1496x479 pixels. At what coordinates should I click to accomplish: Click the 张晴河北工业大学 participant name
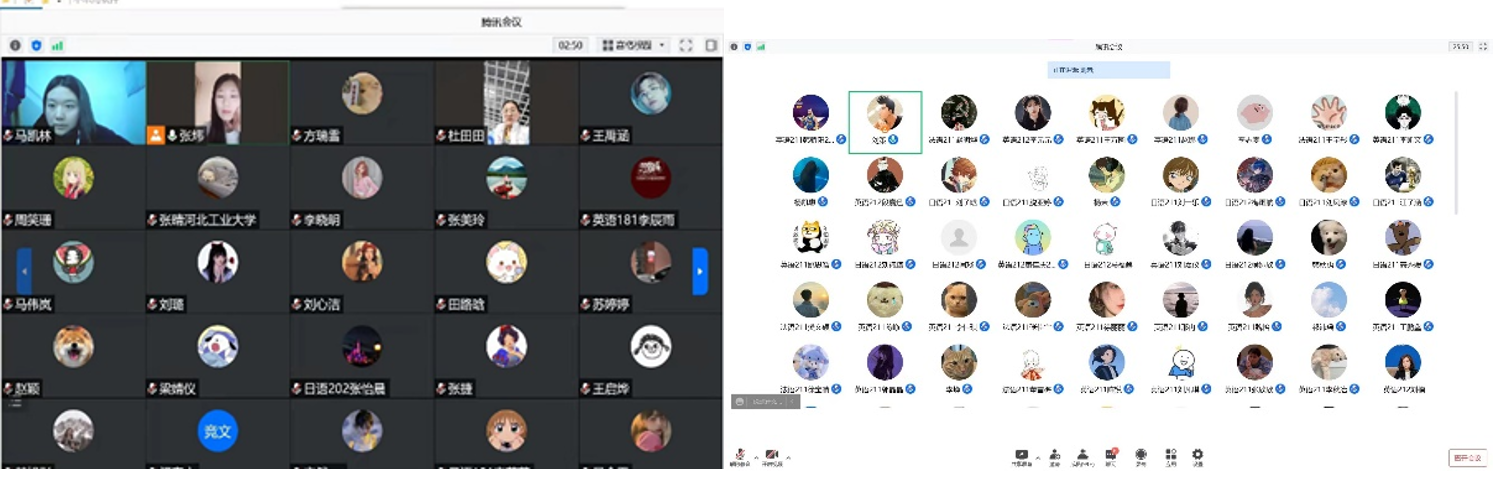(207, 220)
